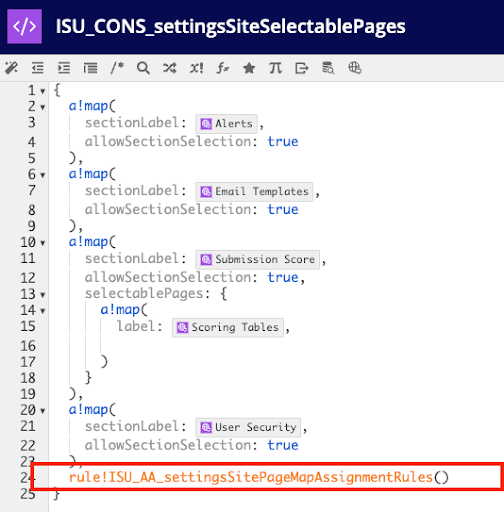Click the export arrow toolbar icon
The image size is (504, 512).
[x=302, y=68]
